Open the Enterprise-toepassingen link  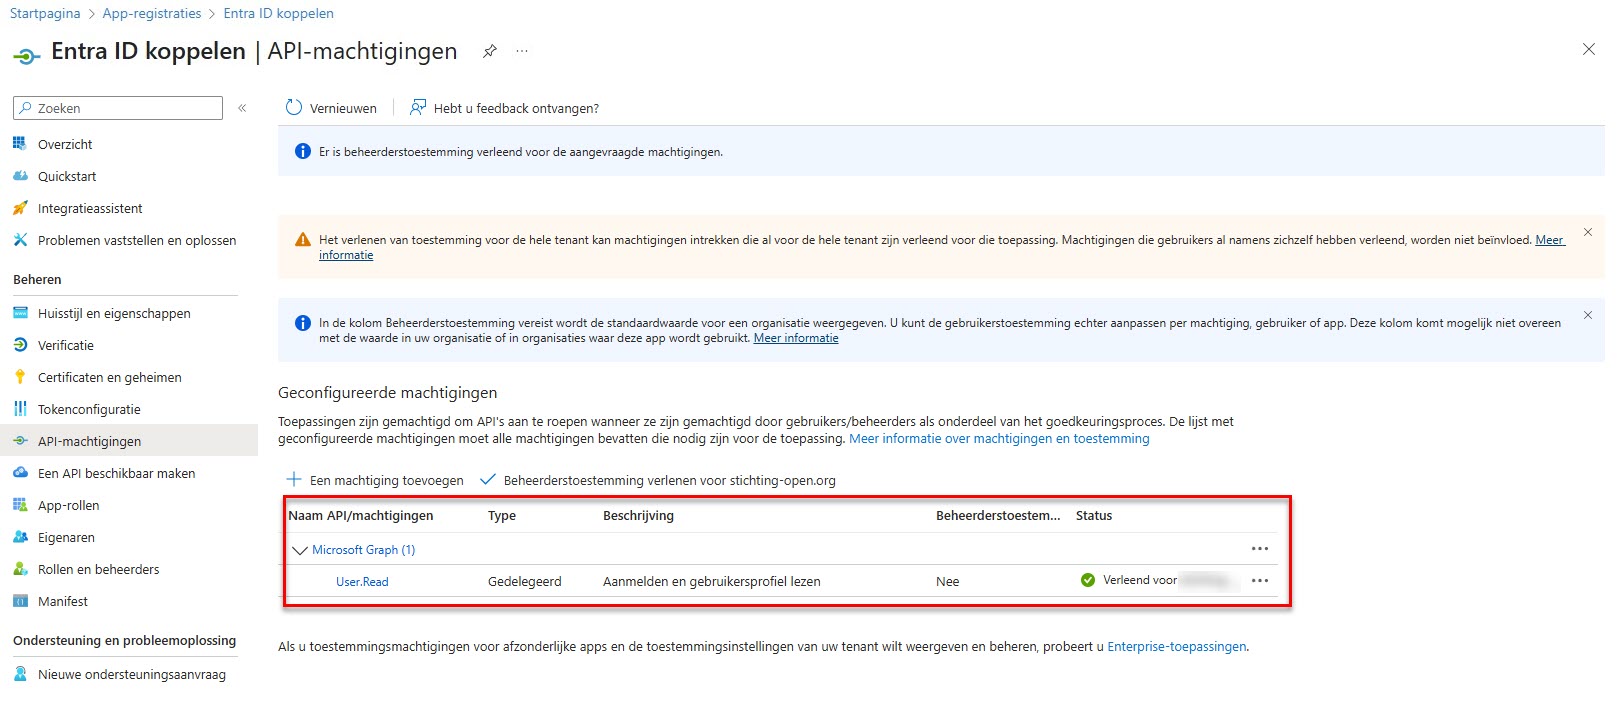coord(1176,647)
